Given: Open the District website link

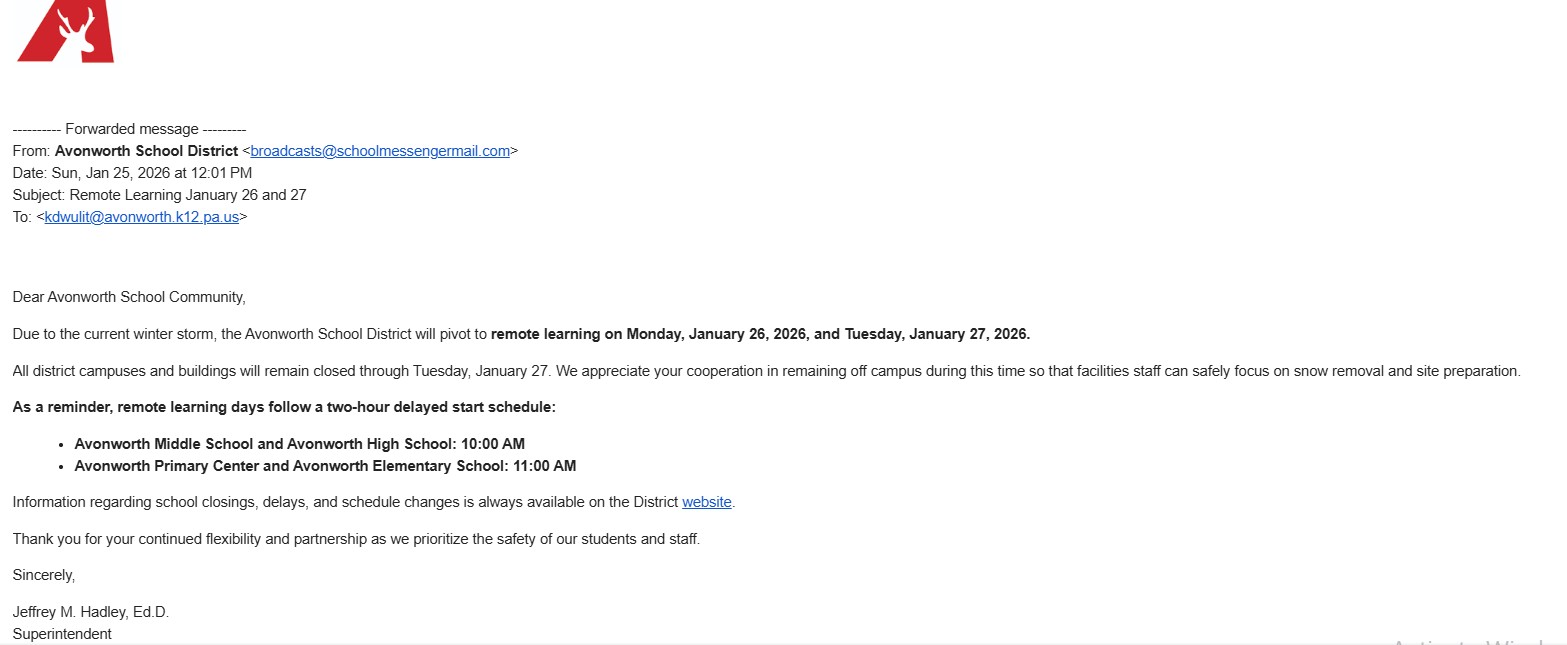Looking at the screenshot, I should [706, 502].
